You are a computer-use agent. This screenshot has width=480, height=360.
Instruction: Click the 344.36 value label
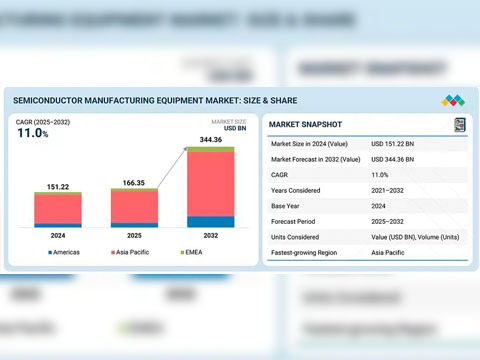coord(211,140)
